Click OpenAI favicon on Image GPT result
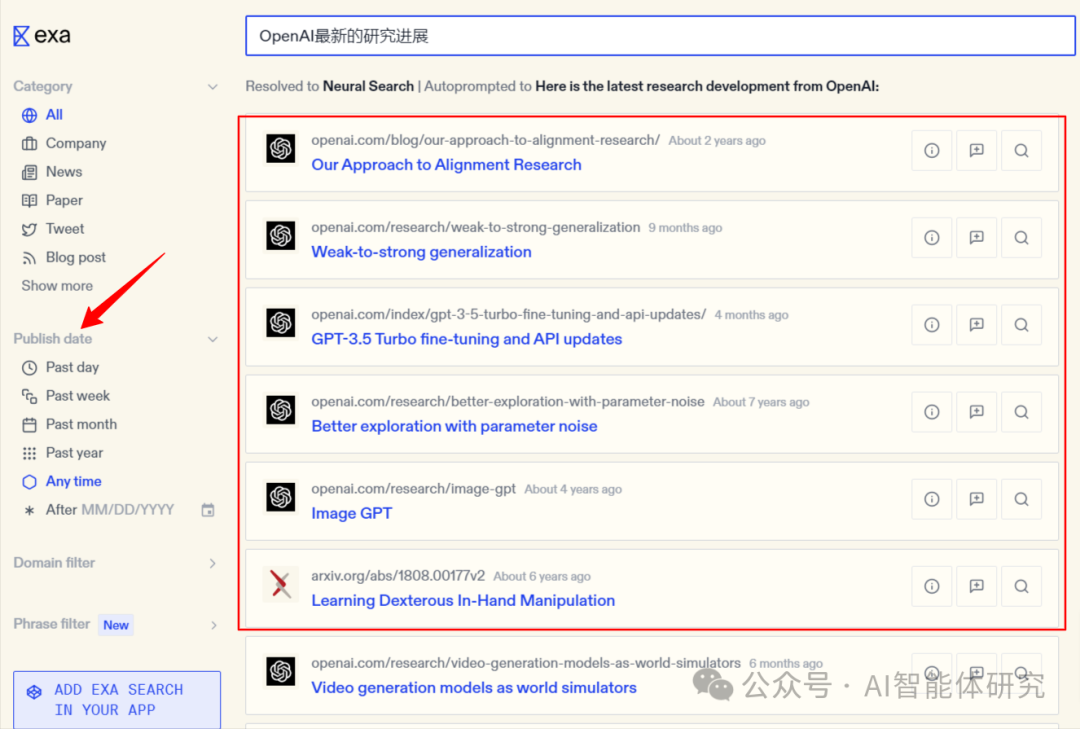Screen dimensions: 1080x729 [x=280, y=497]
